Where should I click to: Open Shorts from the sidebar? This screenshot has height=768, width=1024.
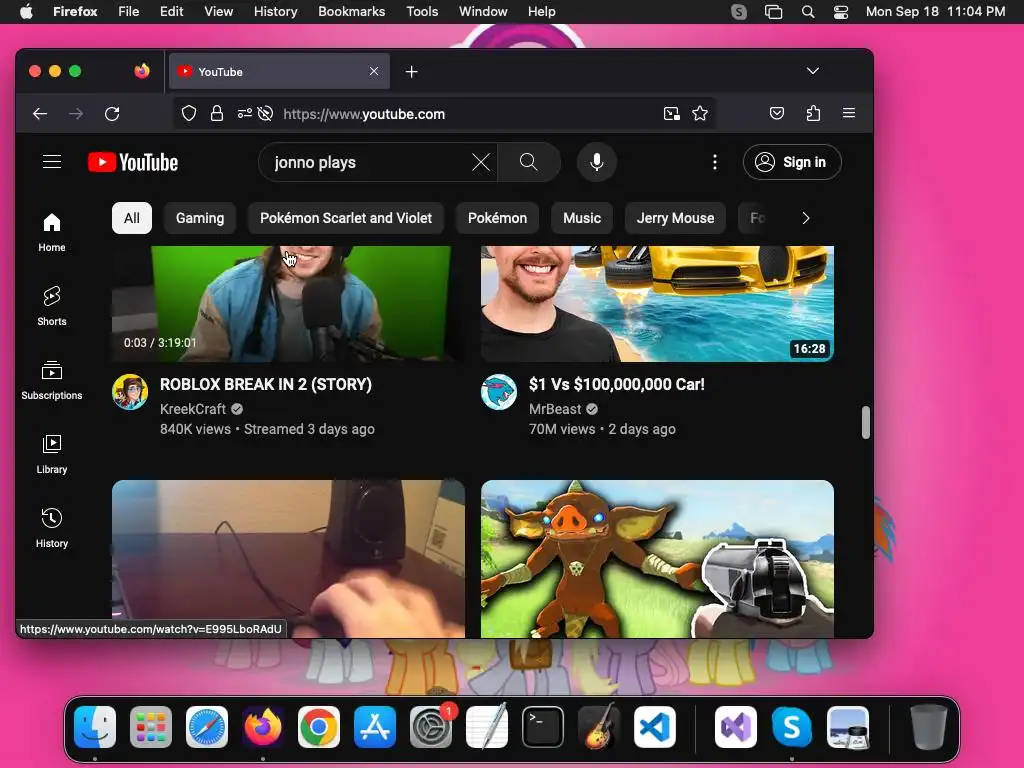coord(52,306)
